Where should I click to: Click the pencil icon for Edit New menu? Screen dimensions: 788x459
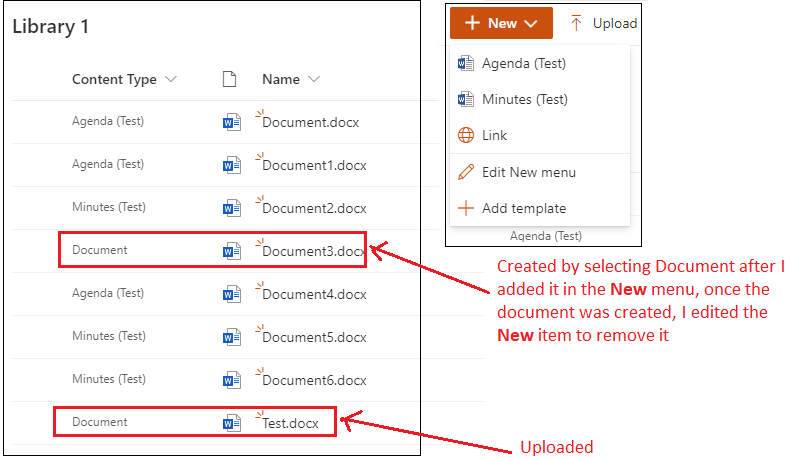point(466,172)
